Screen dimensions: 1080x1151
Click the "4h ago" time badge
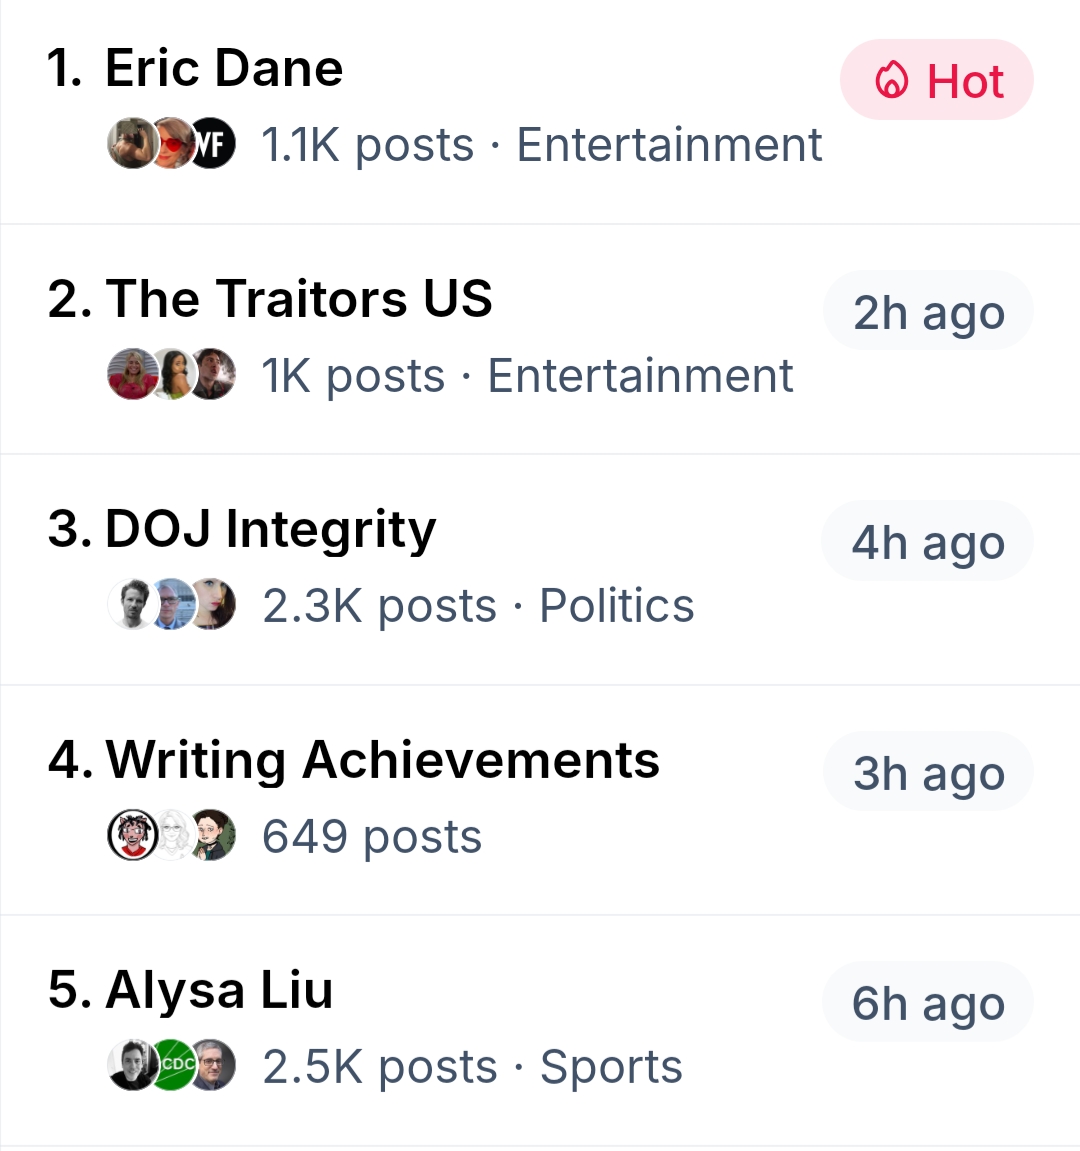point(928,542)
